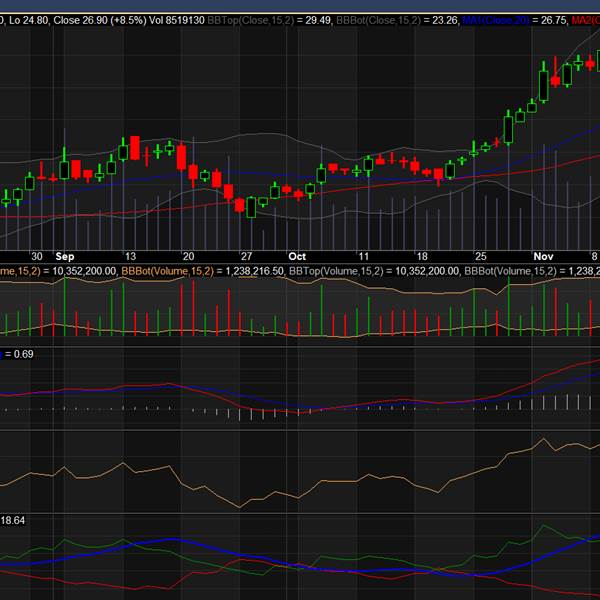The width and height of the screenshot is (600, 600).
Task: Click the 'Nov' month label on date axis
Action: 543,256
